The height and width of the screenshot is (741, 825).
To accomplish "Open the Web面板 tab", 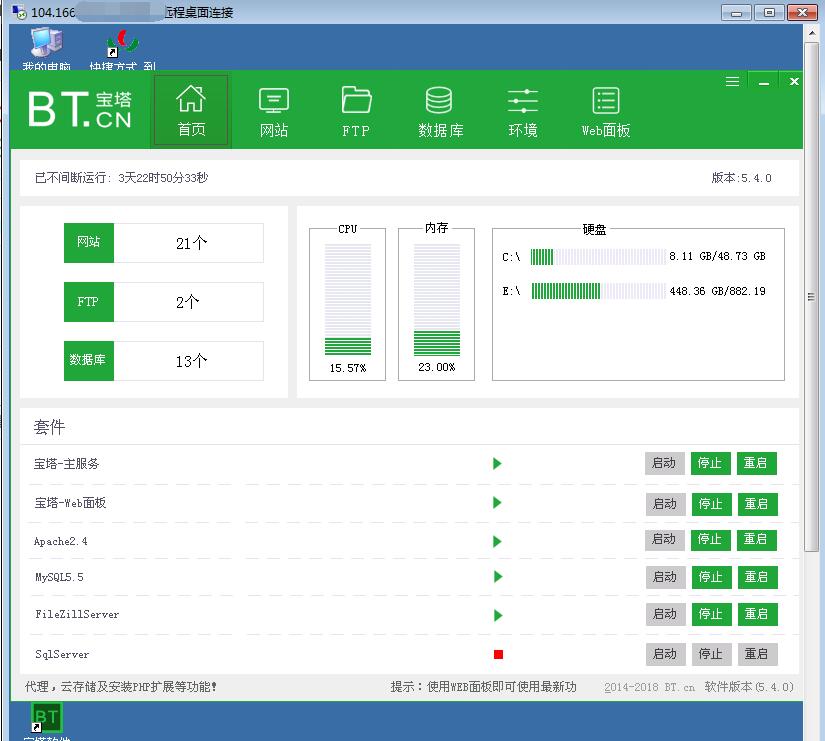I will [x=606, y=112].
